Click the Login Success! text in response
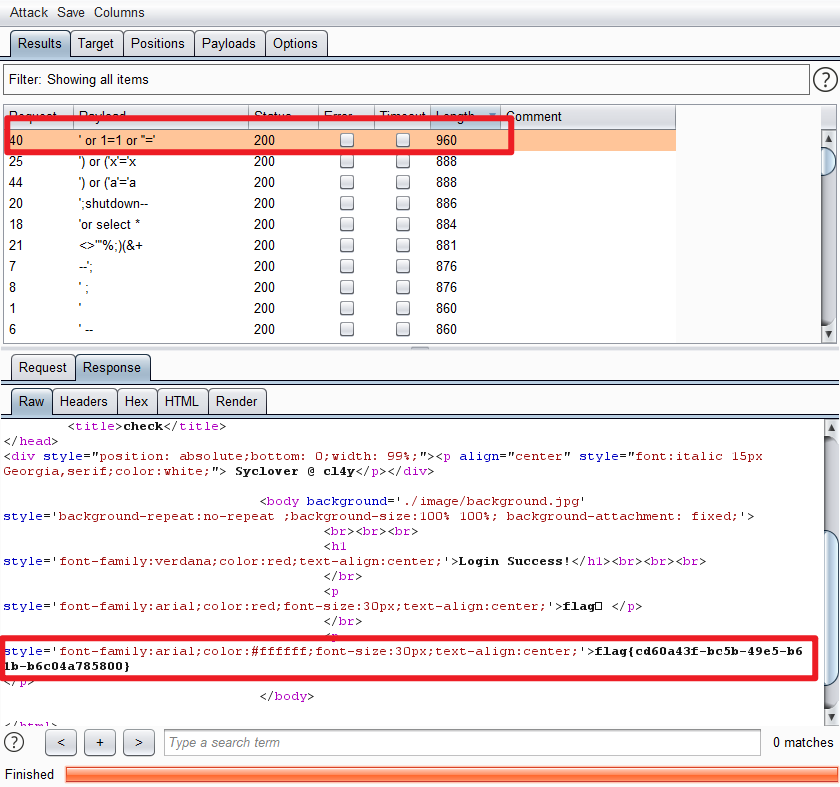Viewport: 840px width, 787px height. [514, 561]
